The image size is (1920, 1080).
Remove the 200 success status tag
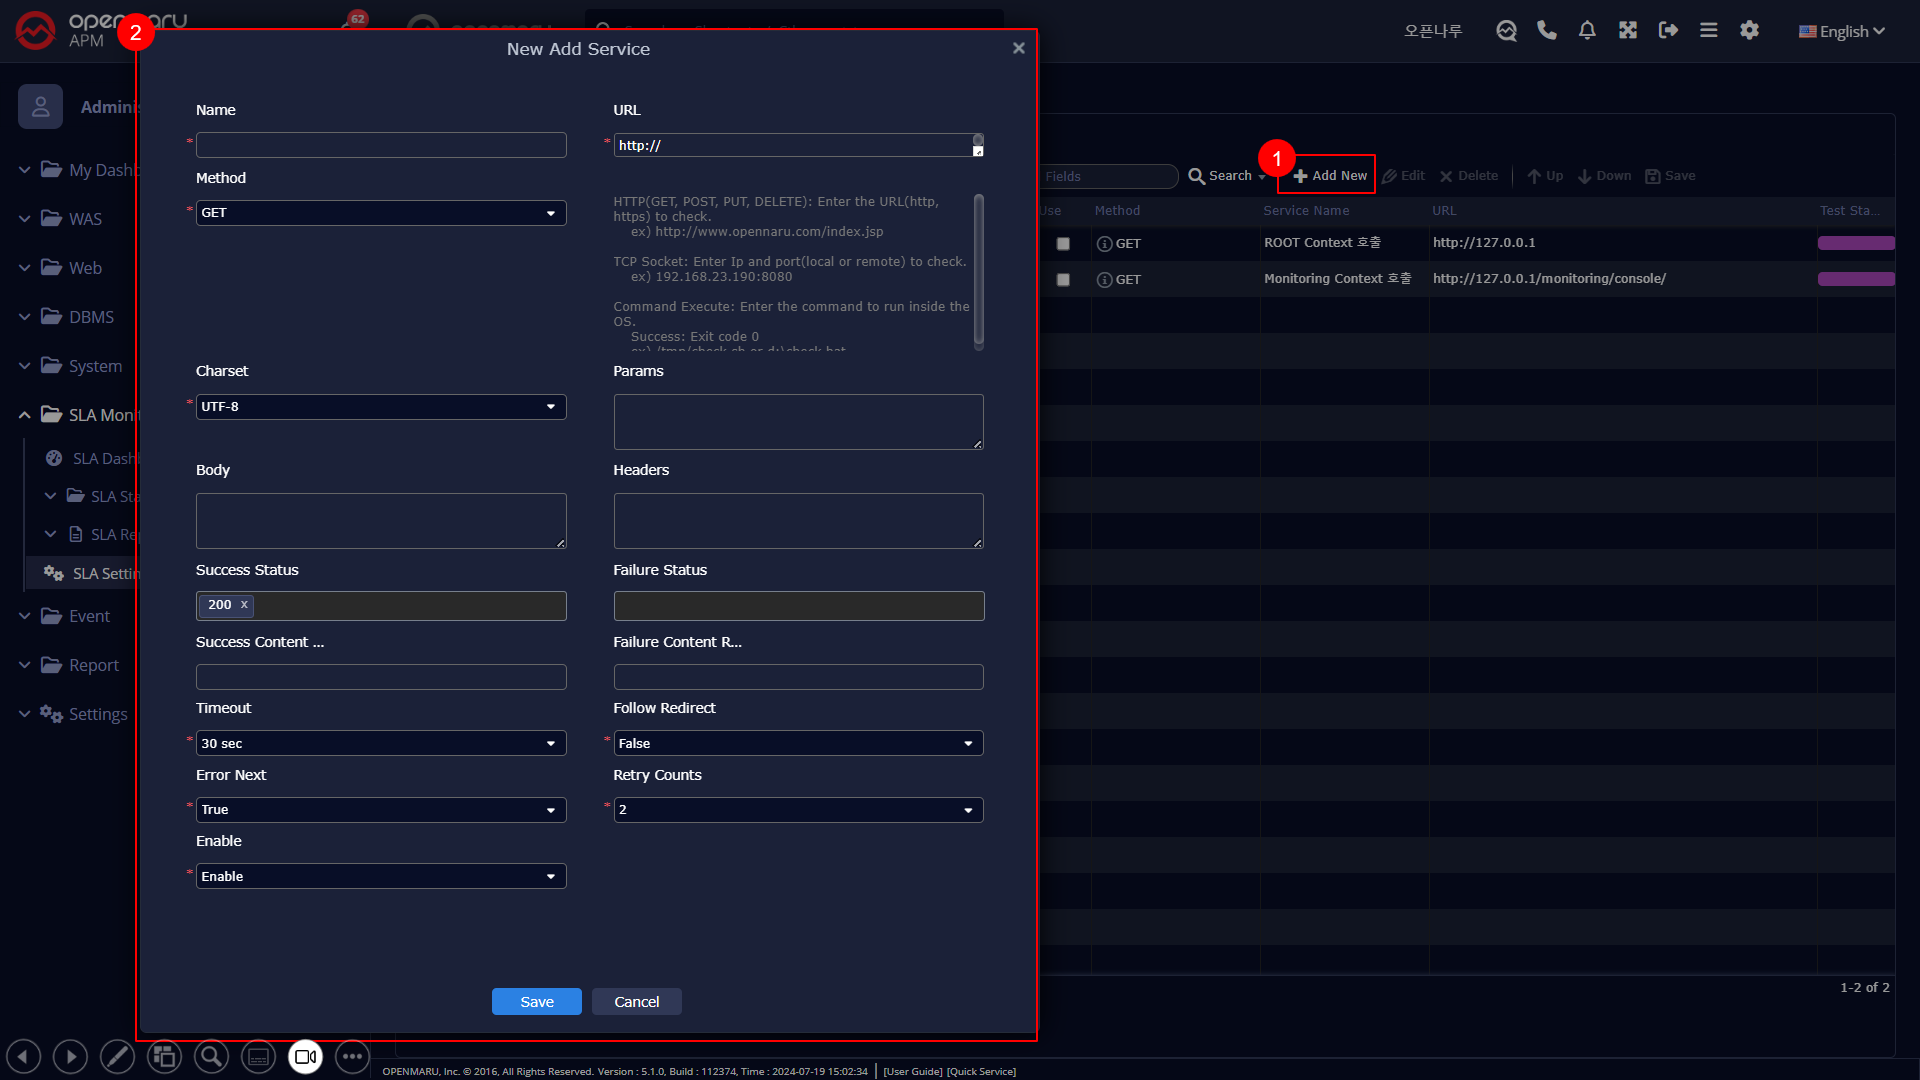pyautogui.click(x=244, y=605)
